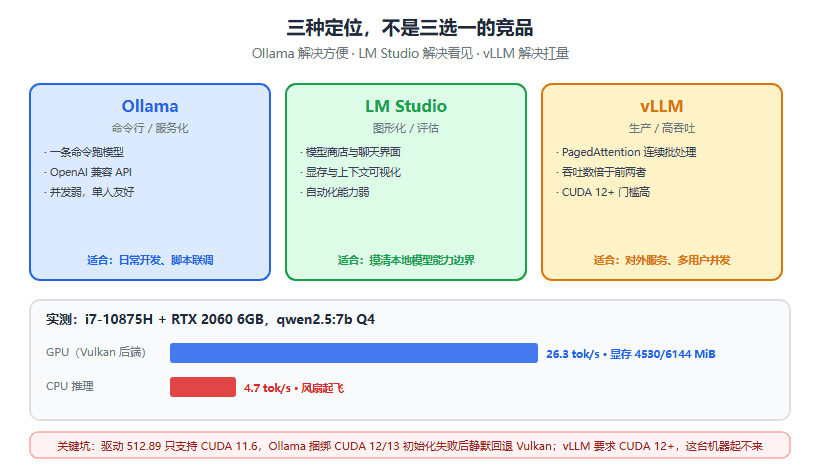Viewport: 820px width, 470px height.
Task: Click the 关键坑 warning banner about 驱动 512.89
Action: coord(410,445)
